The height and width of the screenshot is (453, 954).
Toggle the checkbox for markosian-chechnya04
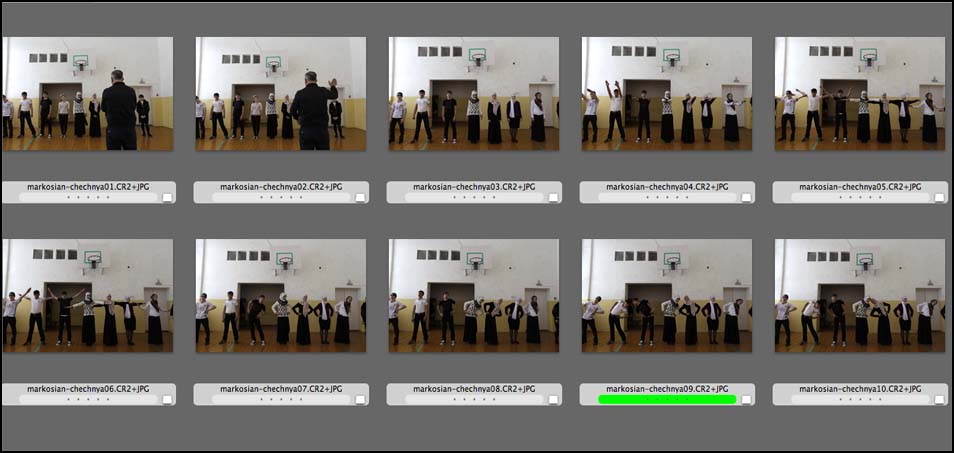tap(747, 198)
